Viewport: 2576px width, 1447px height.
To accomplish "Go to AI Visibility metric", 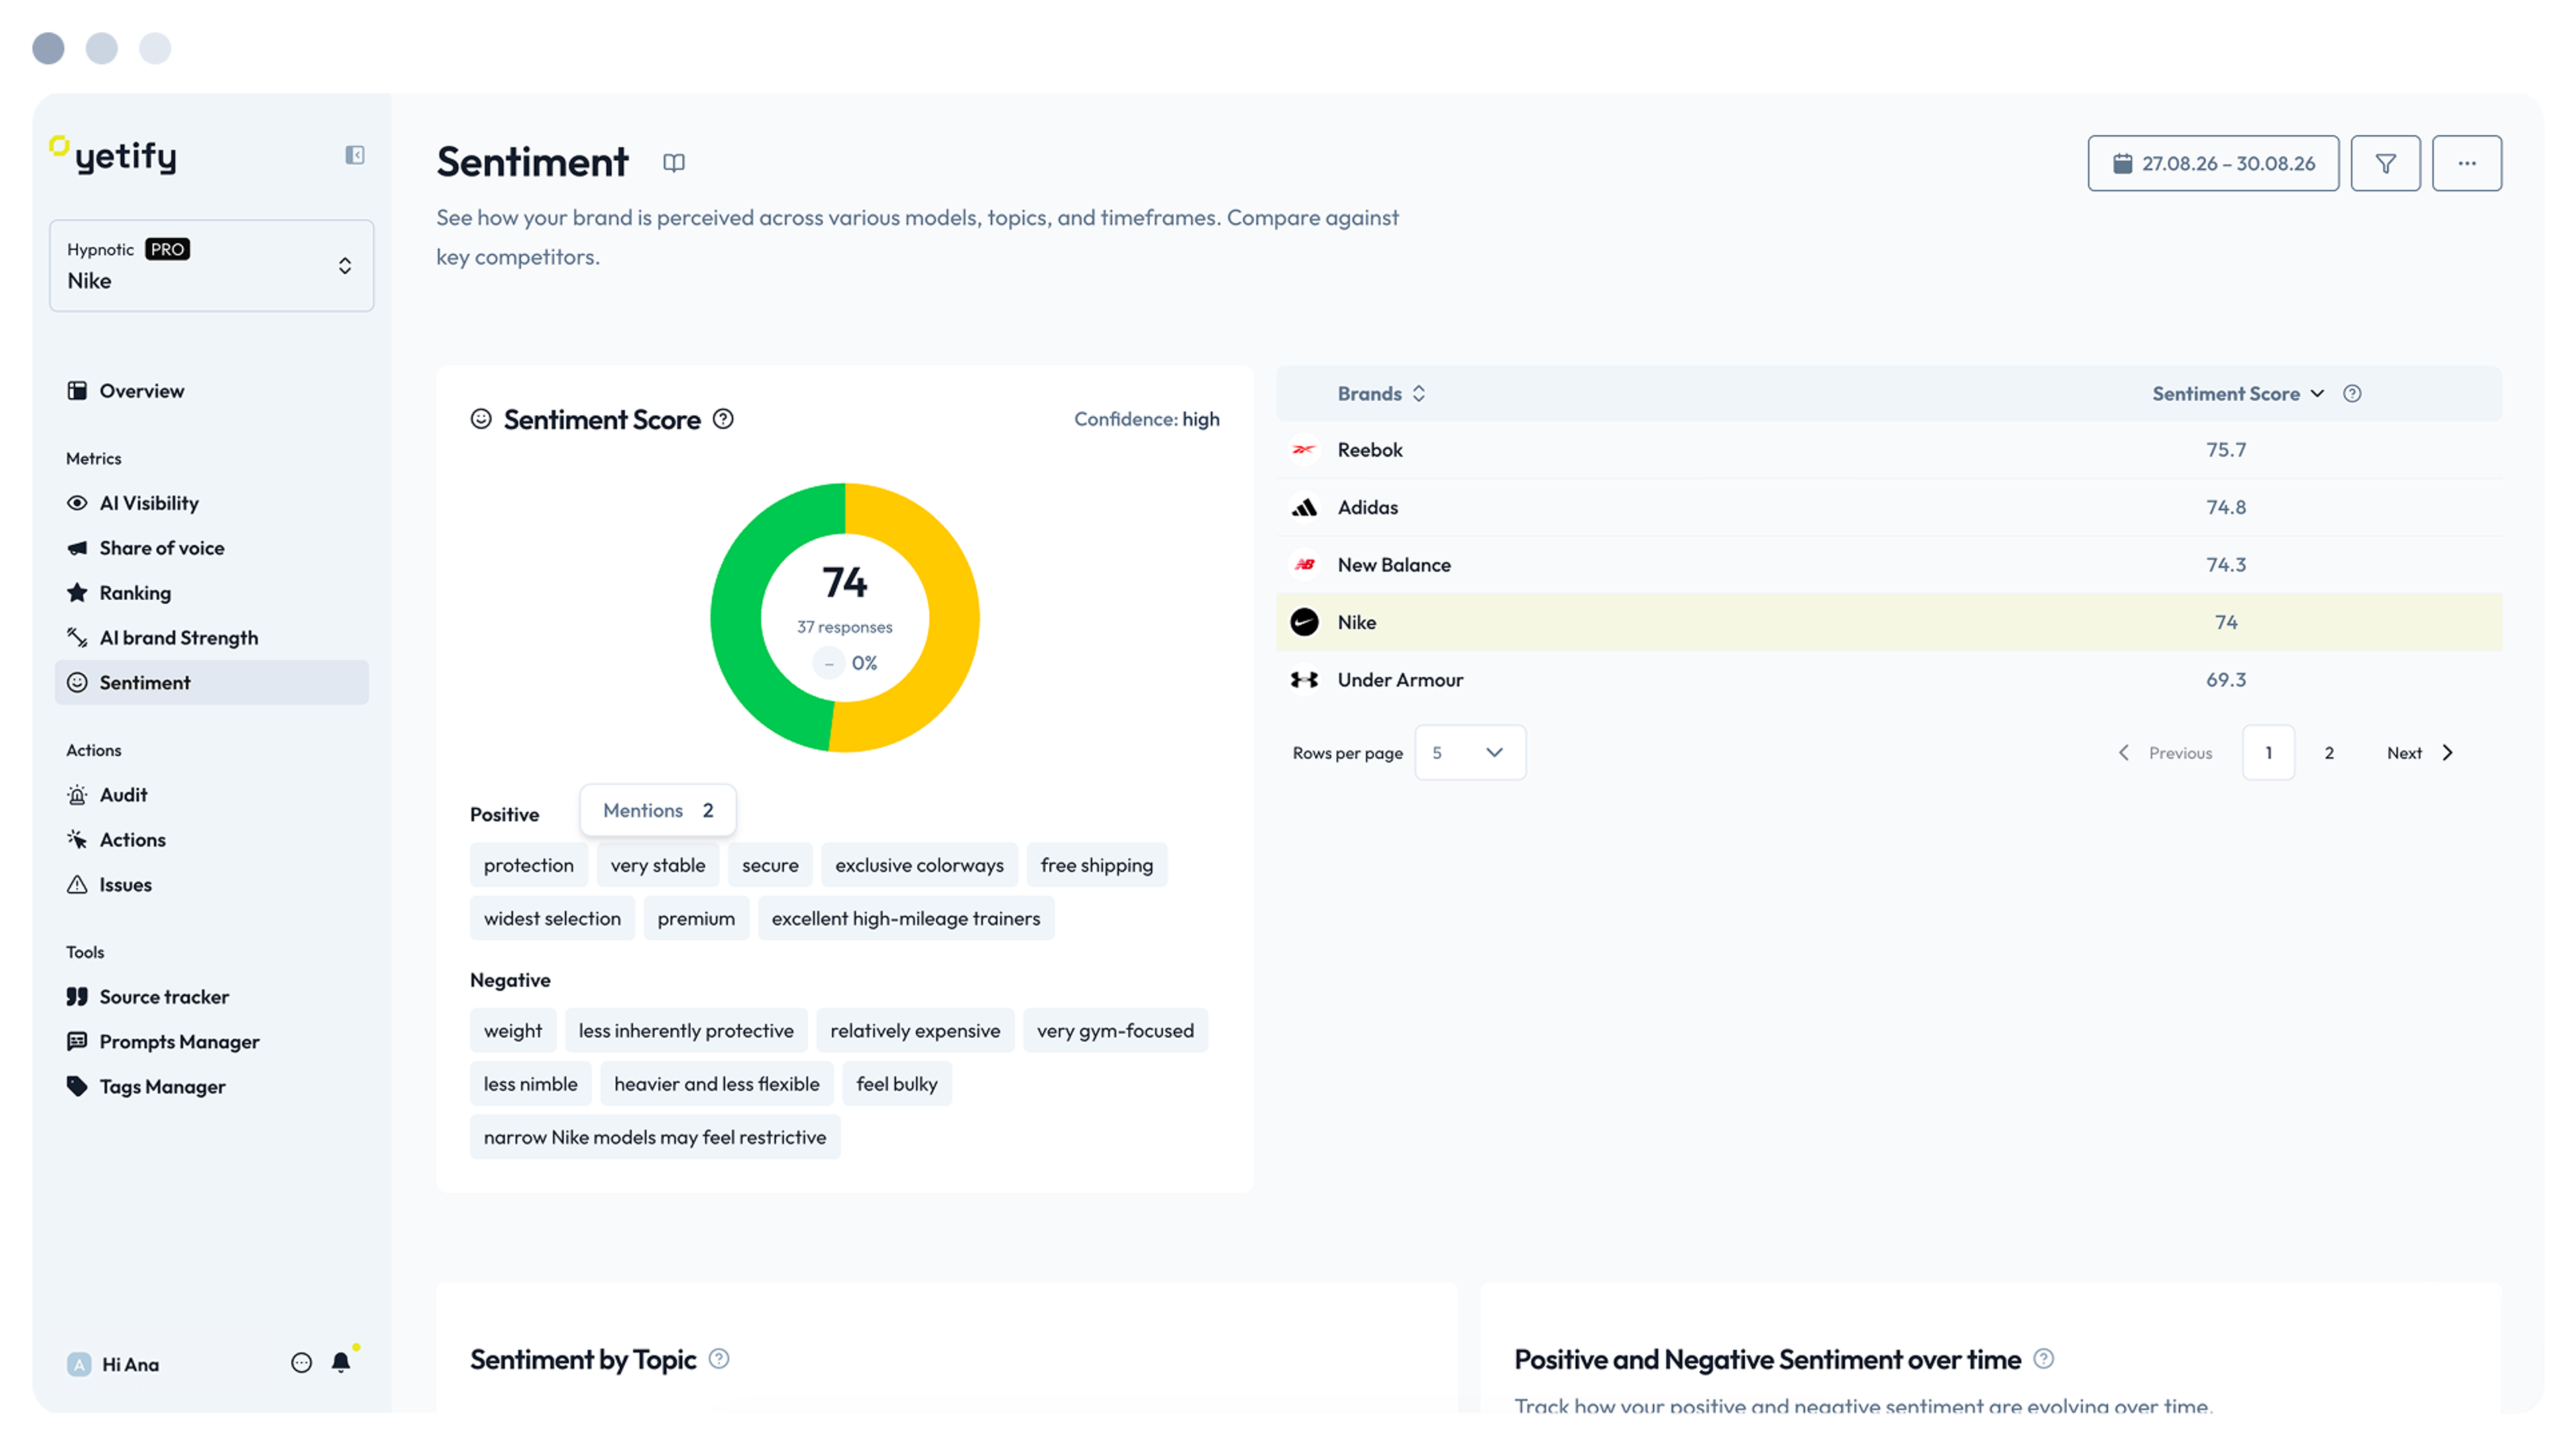I will [211, 503].
